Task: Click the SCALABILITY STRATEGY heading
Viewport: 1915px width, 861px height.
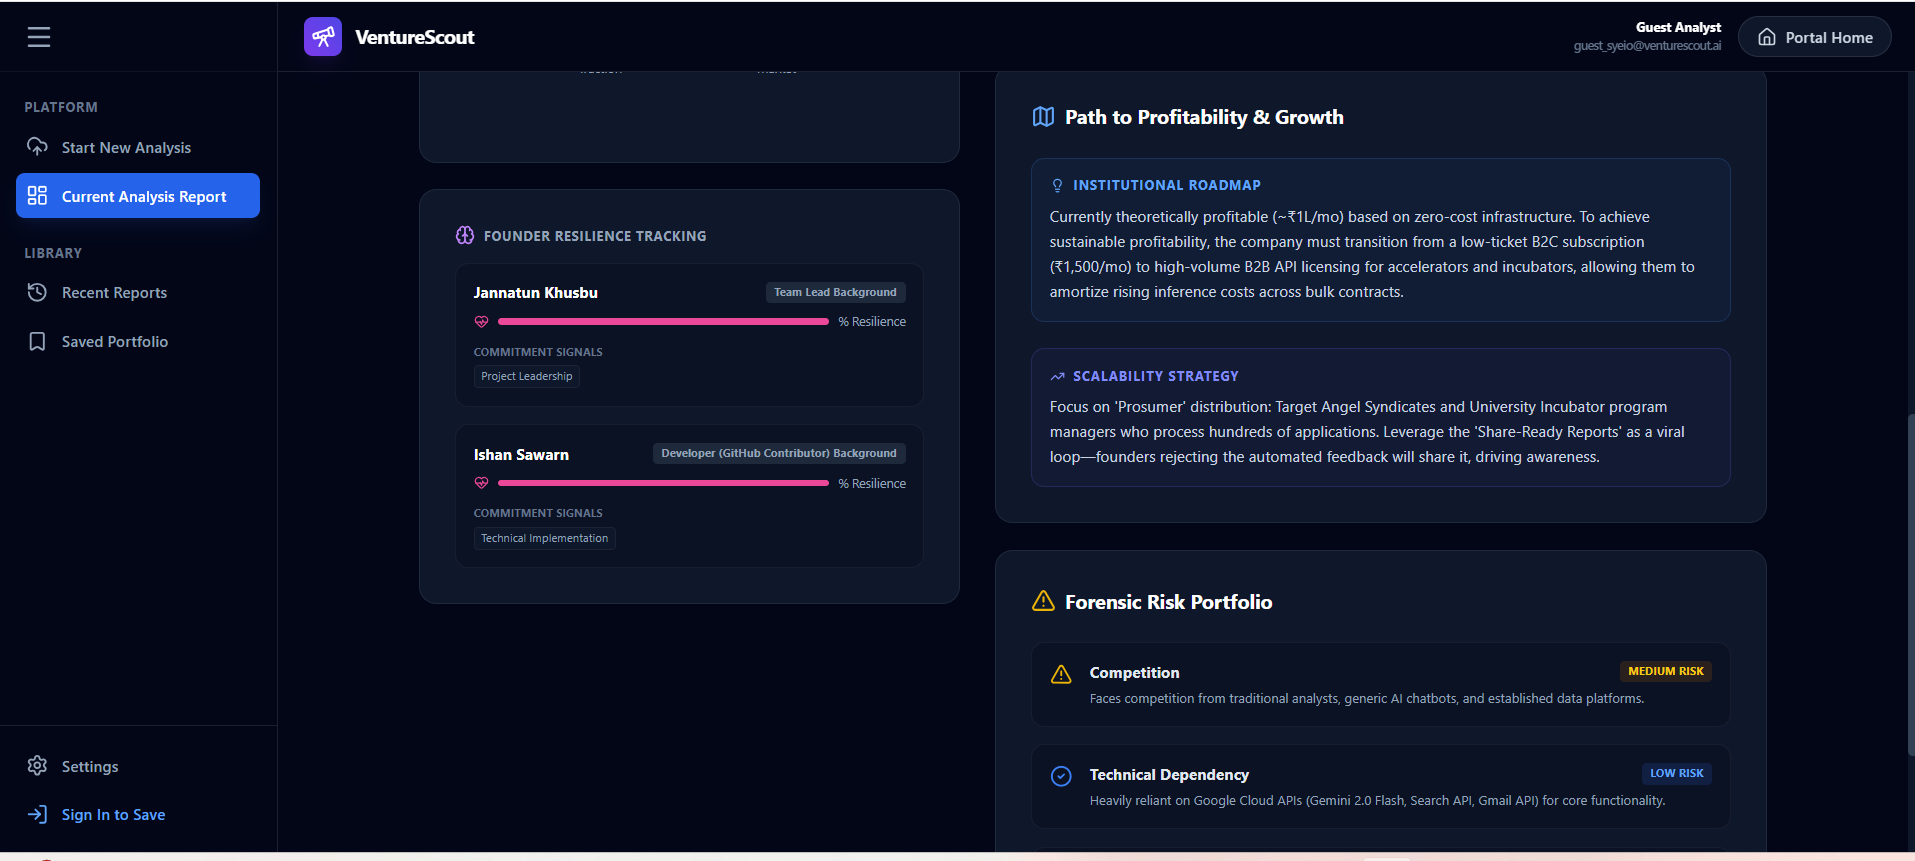Action: [x=1155, y=376]
